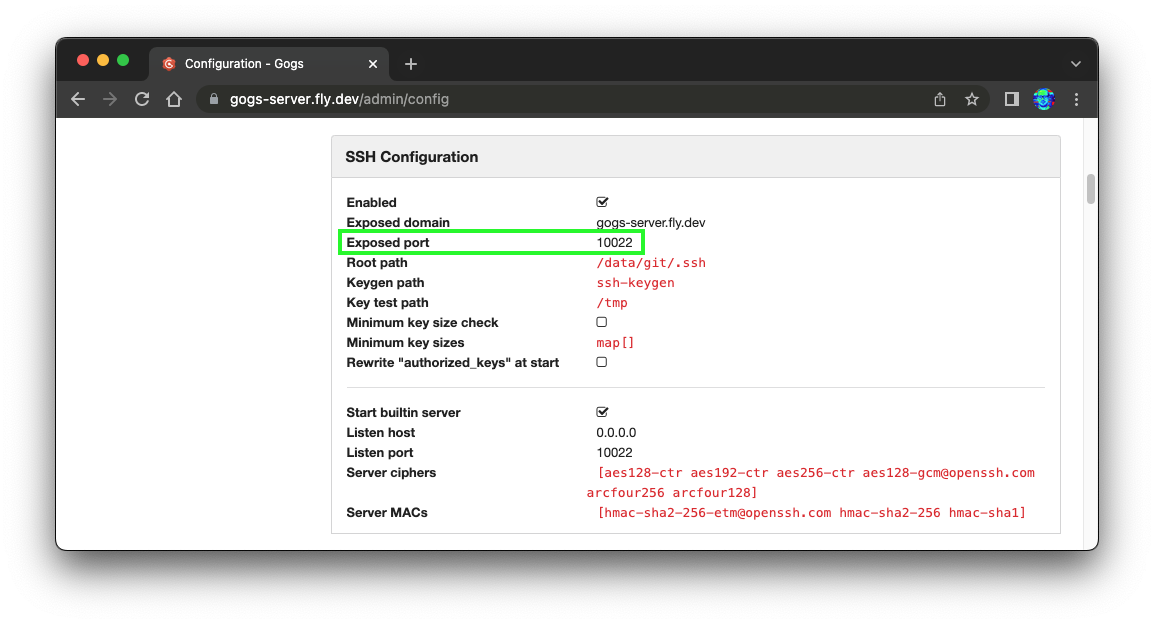Click the browser profile avatar
This screenshot has height=624, width=1154.
[1043, 99]
